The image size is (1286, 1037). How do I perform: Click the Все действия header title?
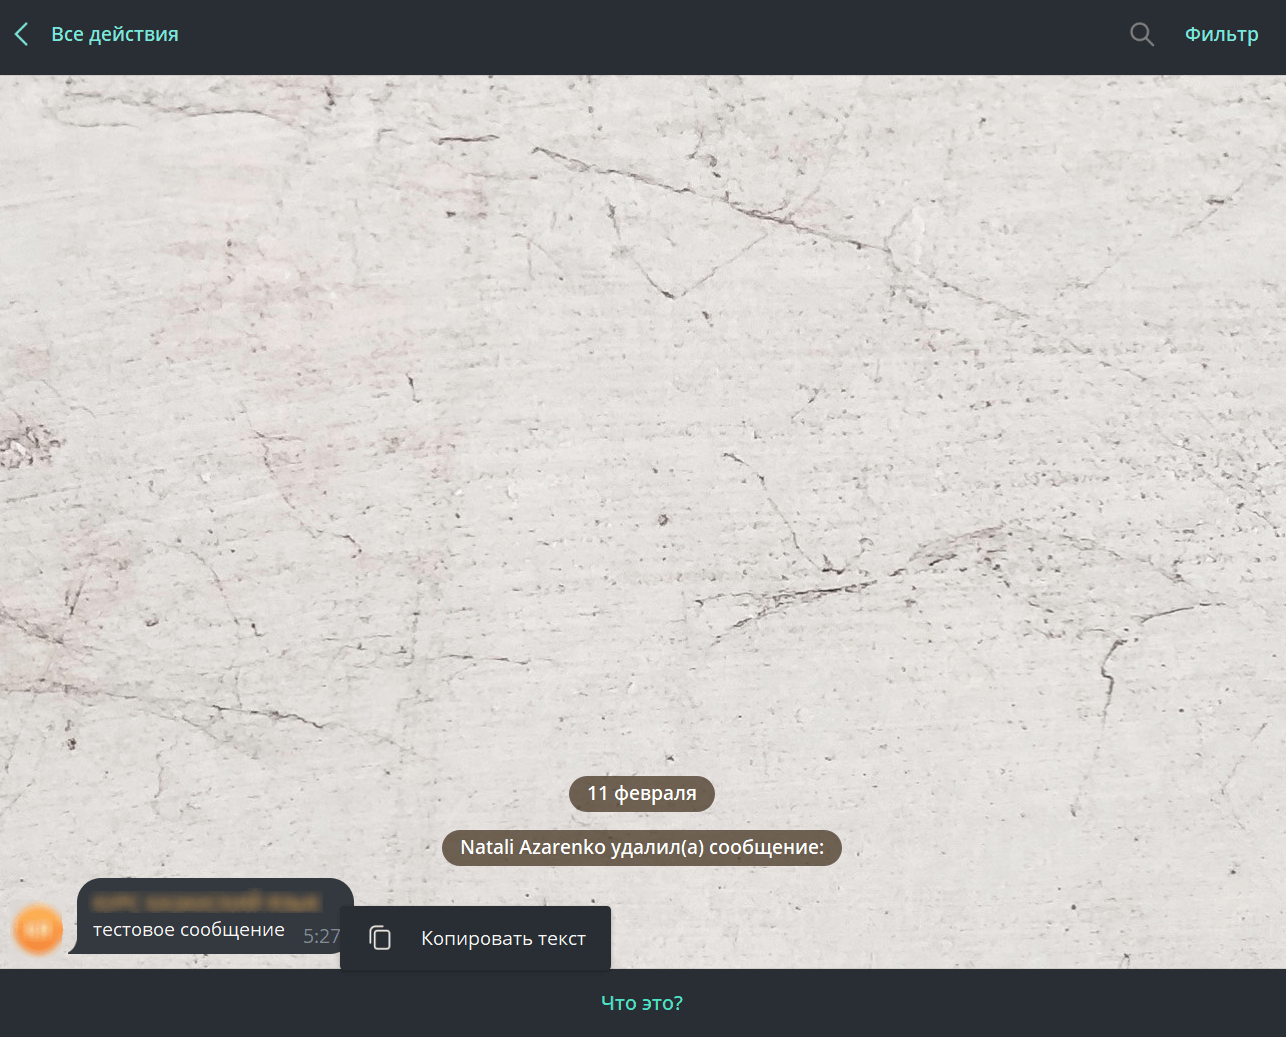point(115,35)
